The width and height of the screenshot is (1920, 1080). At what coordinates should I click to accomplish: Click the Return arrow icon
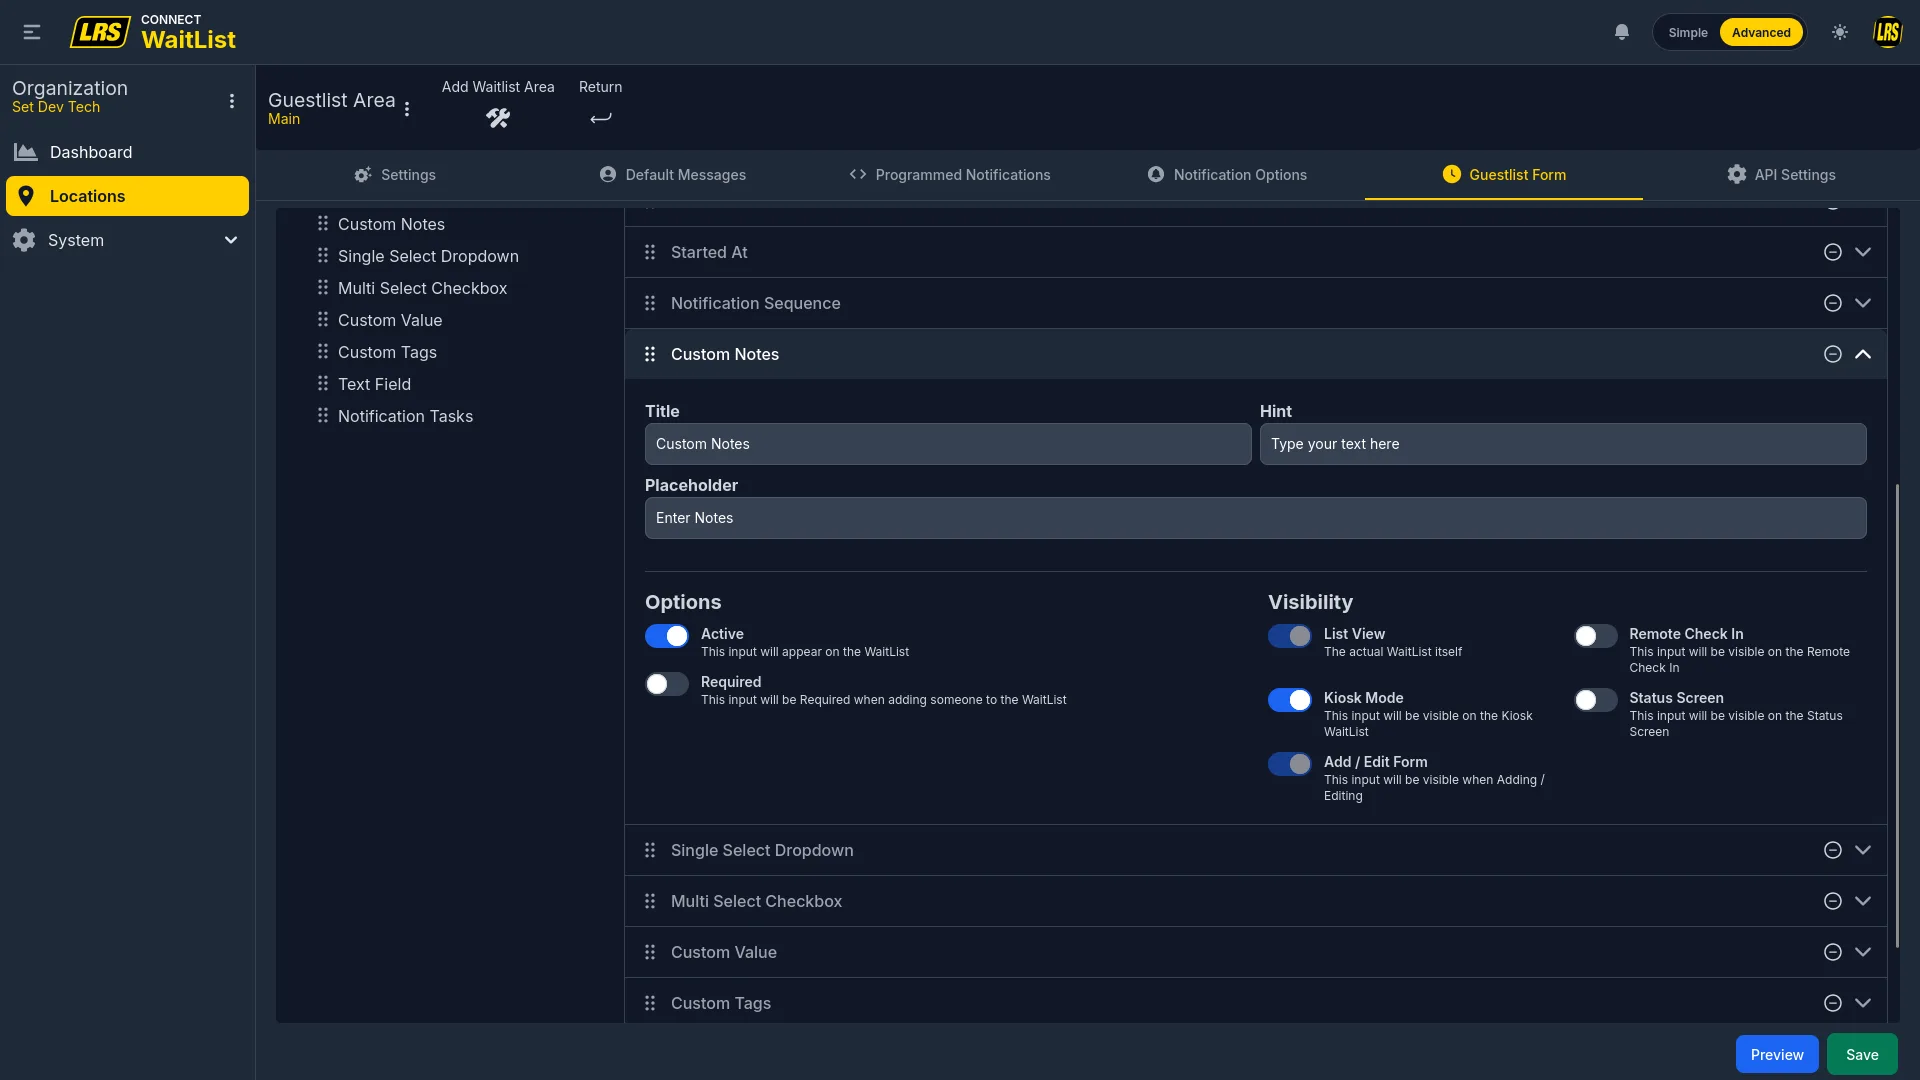pos(600,118)
